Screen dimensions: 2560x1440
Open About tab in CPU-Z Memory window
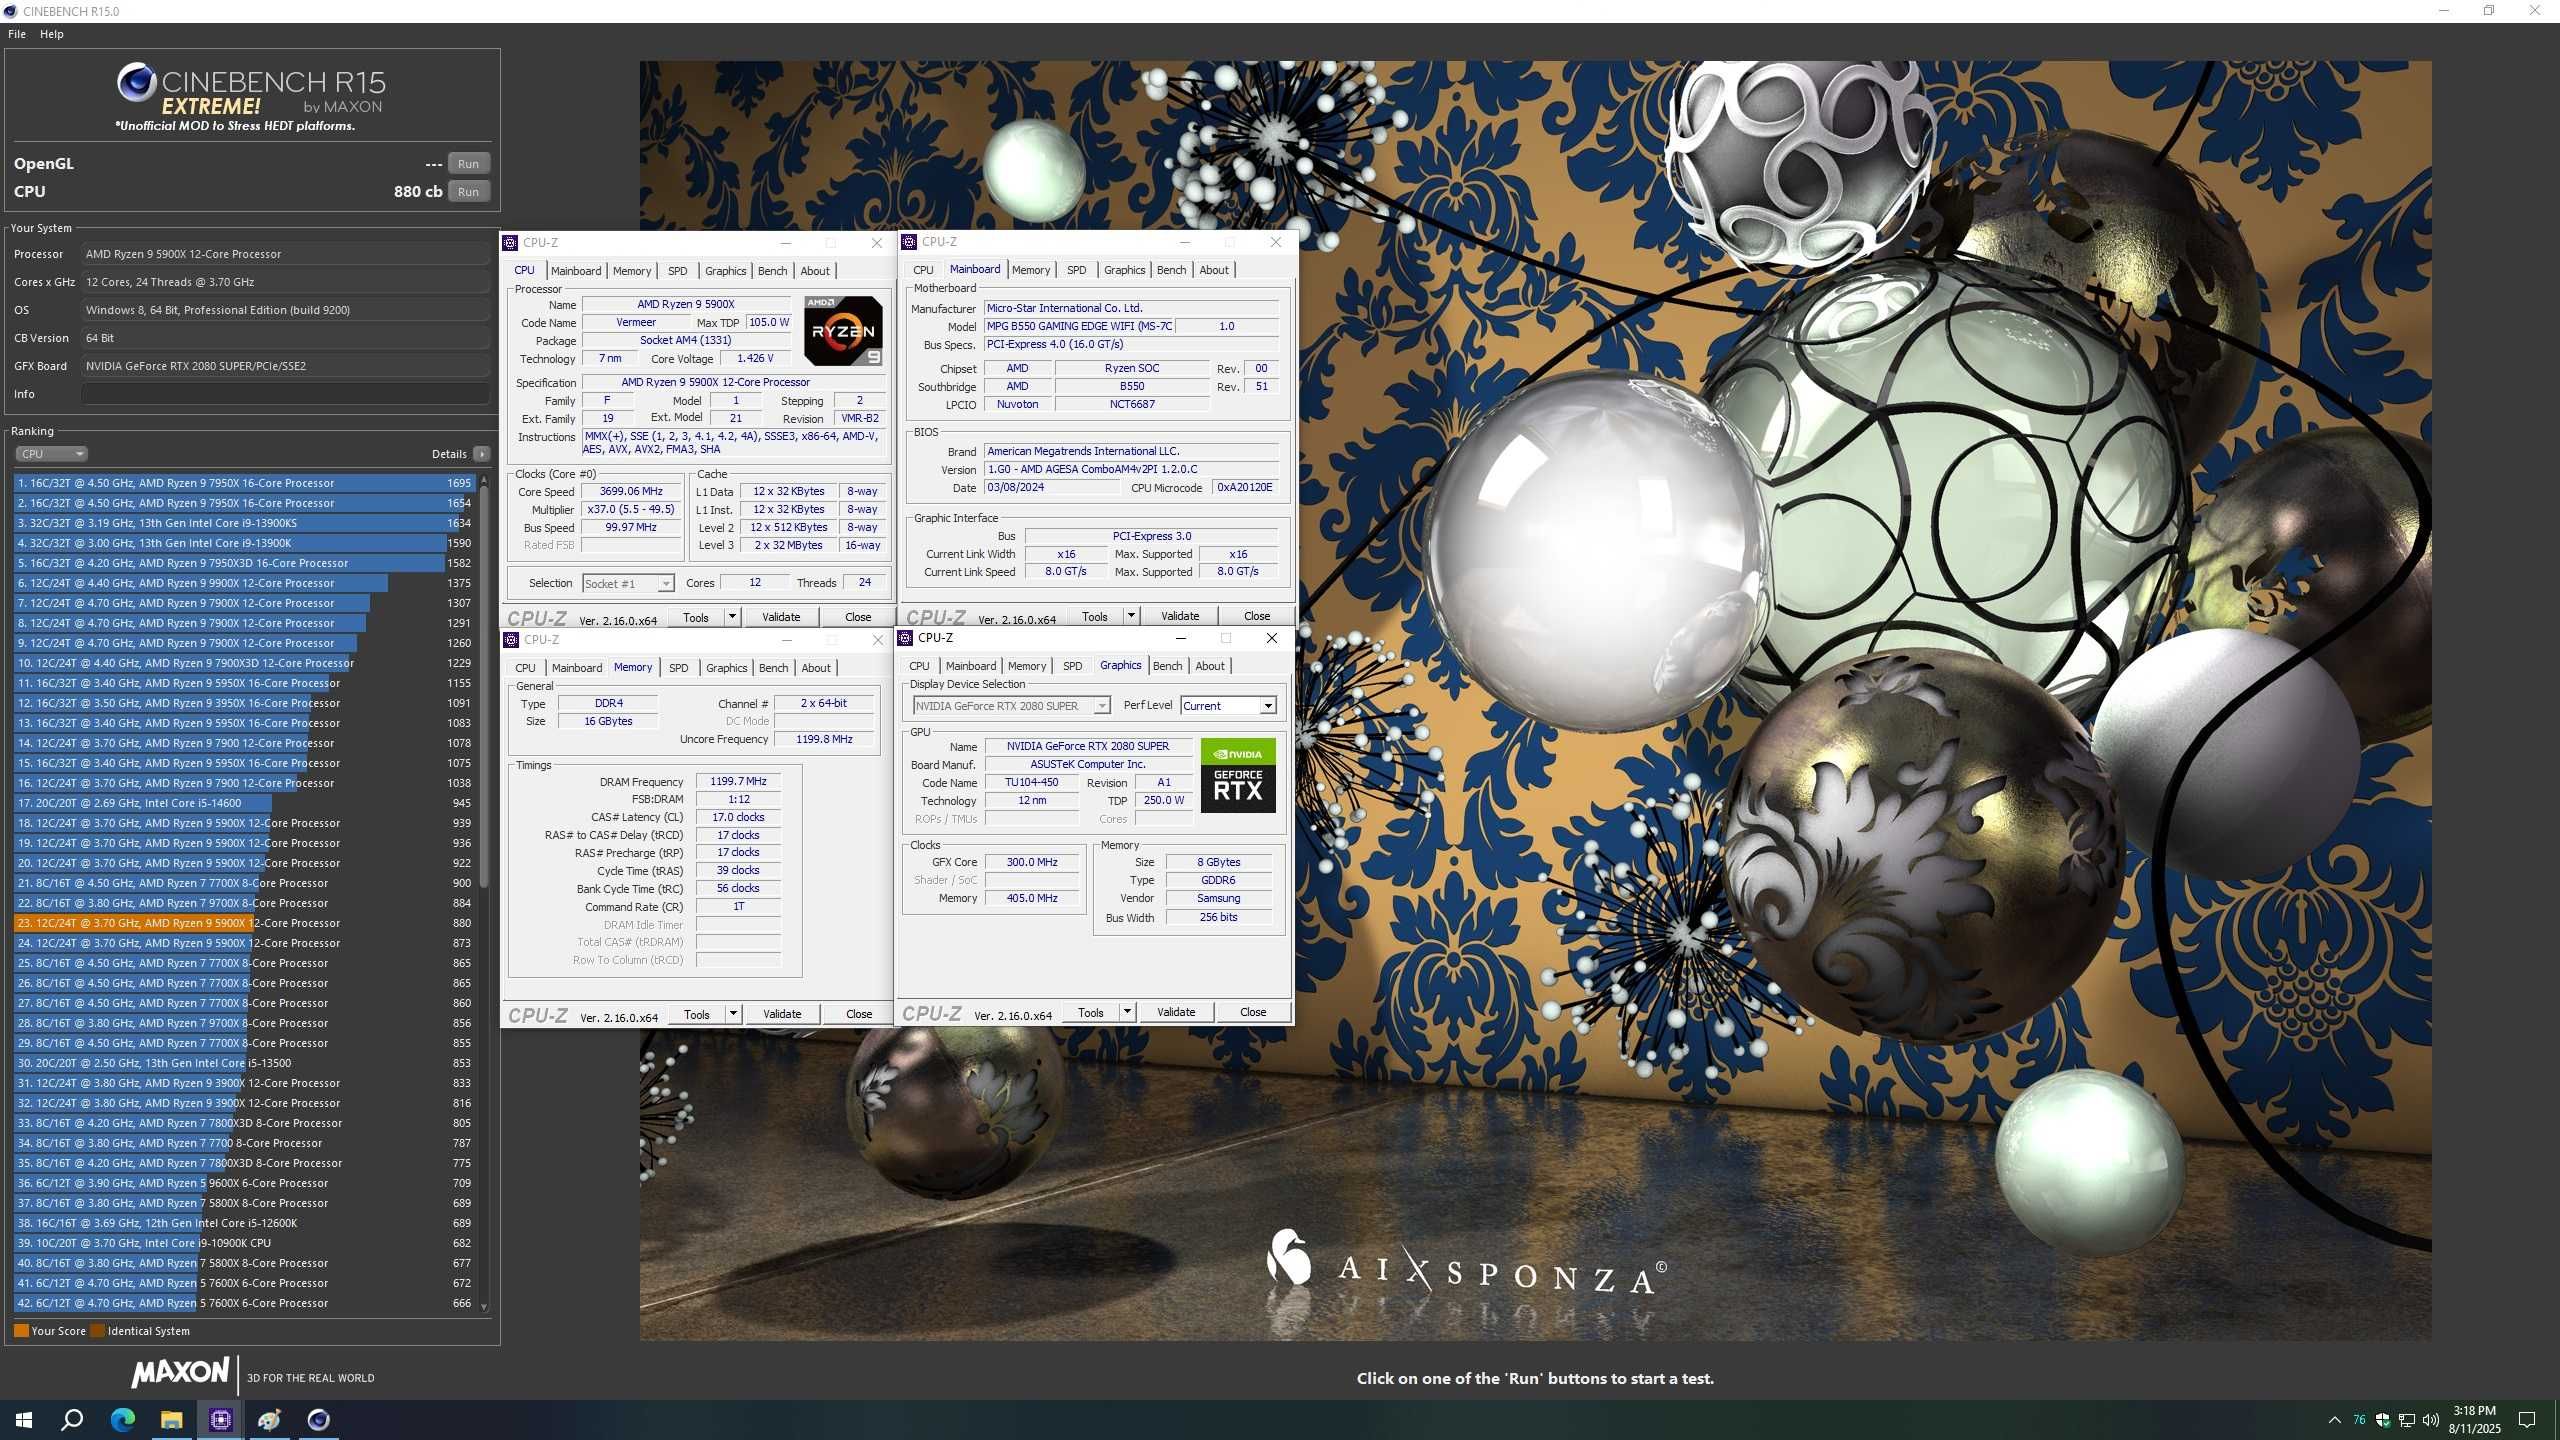pos(816,668)
